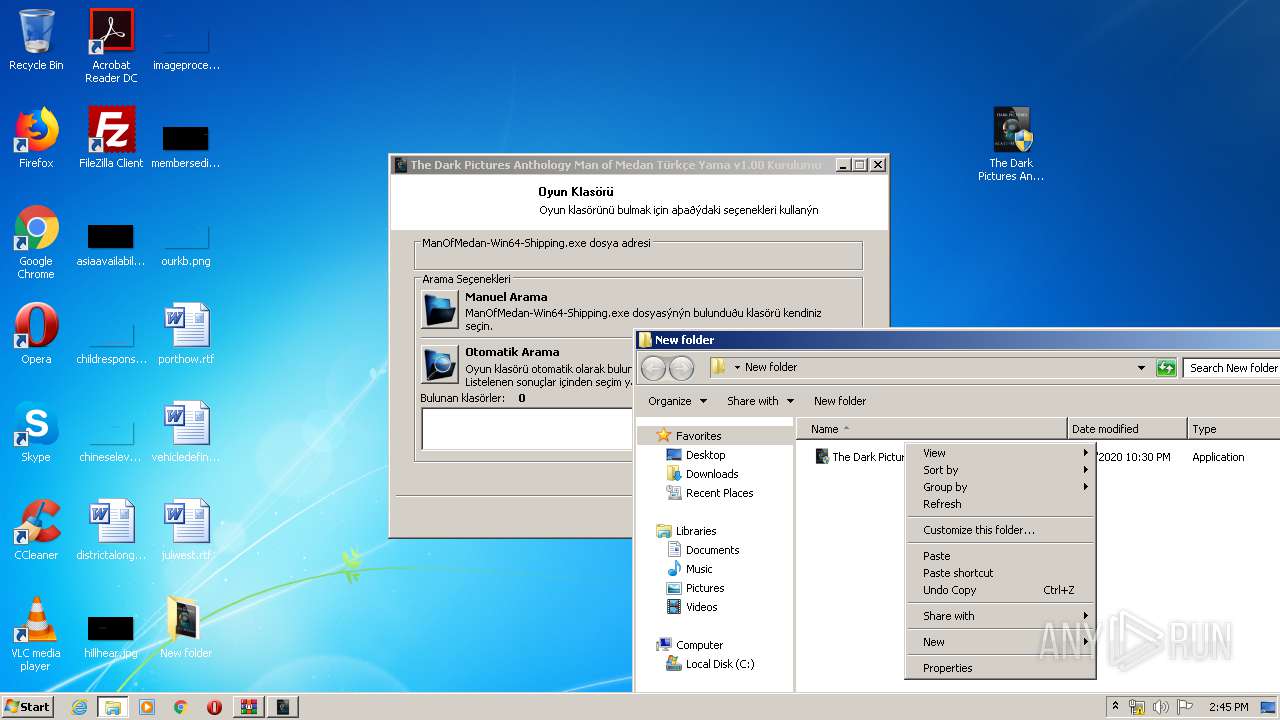Expand the Group by submenu

click(x=1000, y=487)
